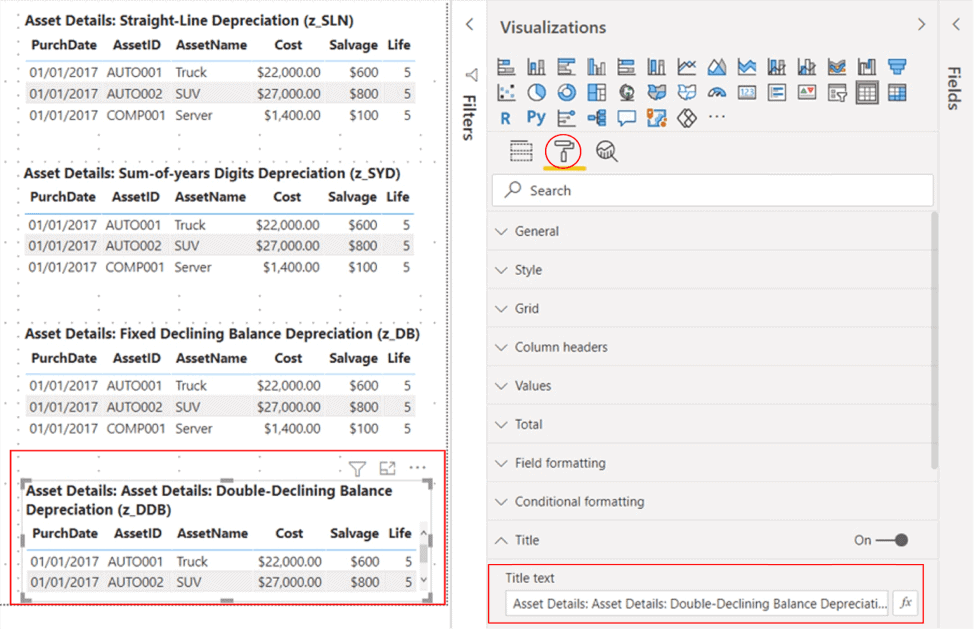The height and width of the screenshot is (629, 974).
Task: Select the clustered column chart visual
Action: [x=596, y=66]
